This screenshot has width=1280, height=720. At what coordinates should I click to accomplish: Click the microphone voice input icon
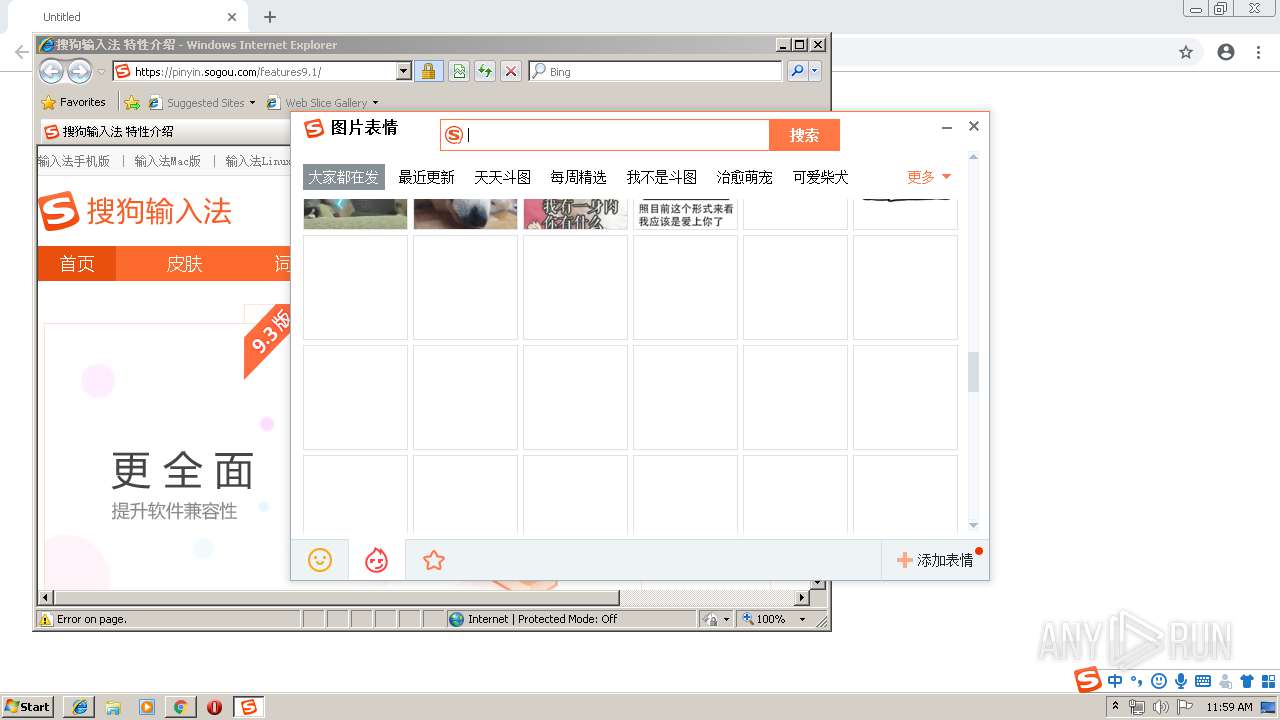[x=1181, y=681]
